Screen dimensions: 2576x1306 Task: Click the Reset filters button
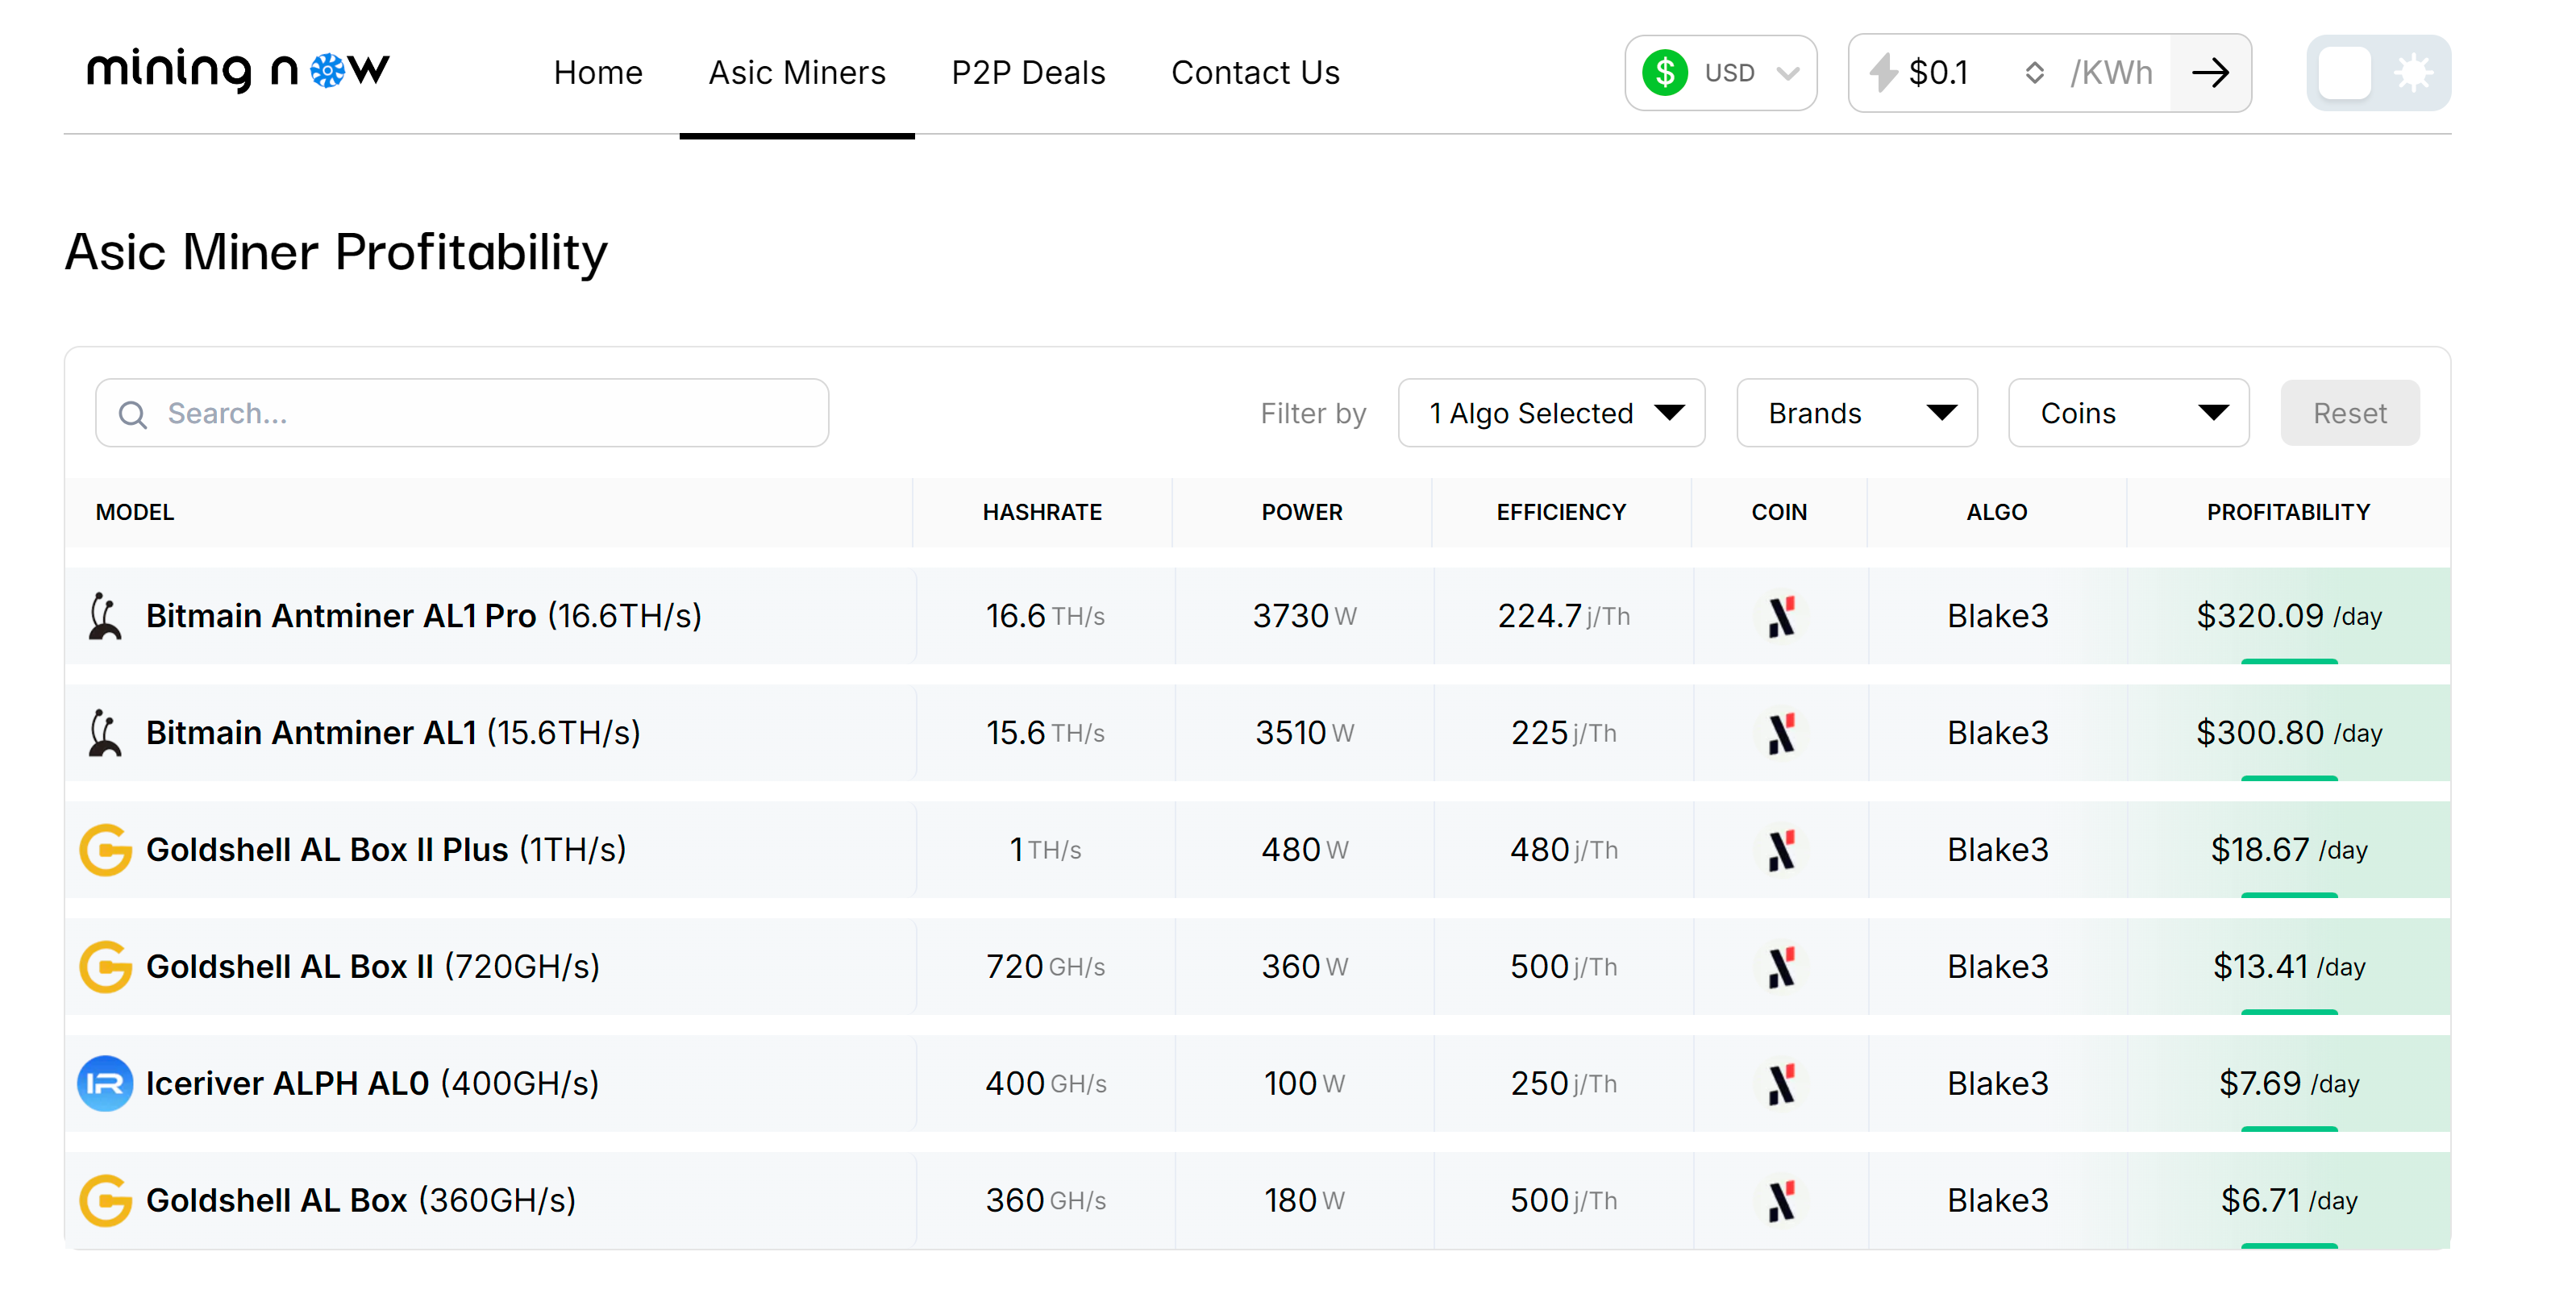[2350, 413]
